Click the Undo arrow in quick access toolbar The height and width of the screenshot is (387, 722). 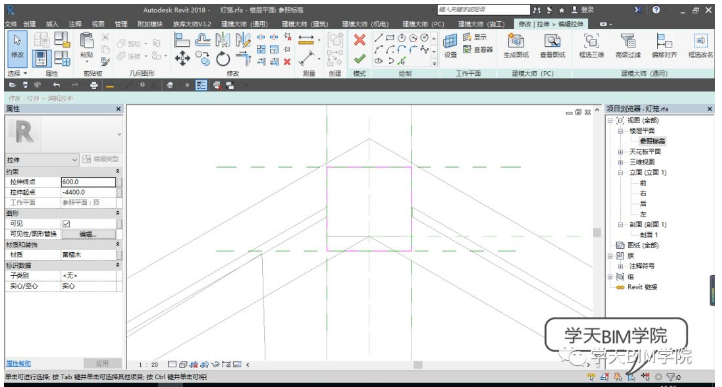[56, 85]
